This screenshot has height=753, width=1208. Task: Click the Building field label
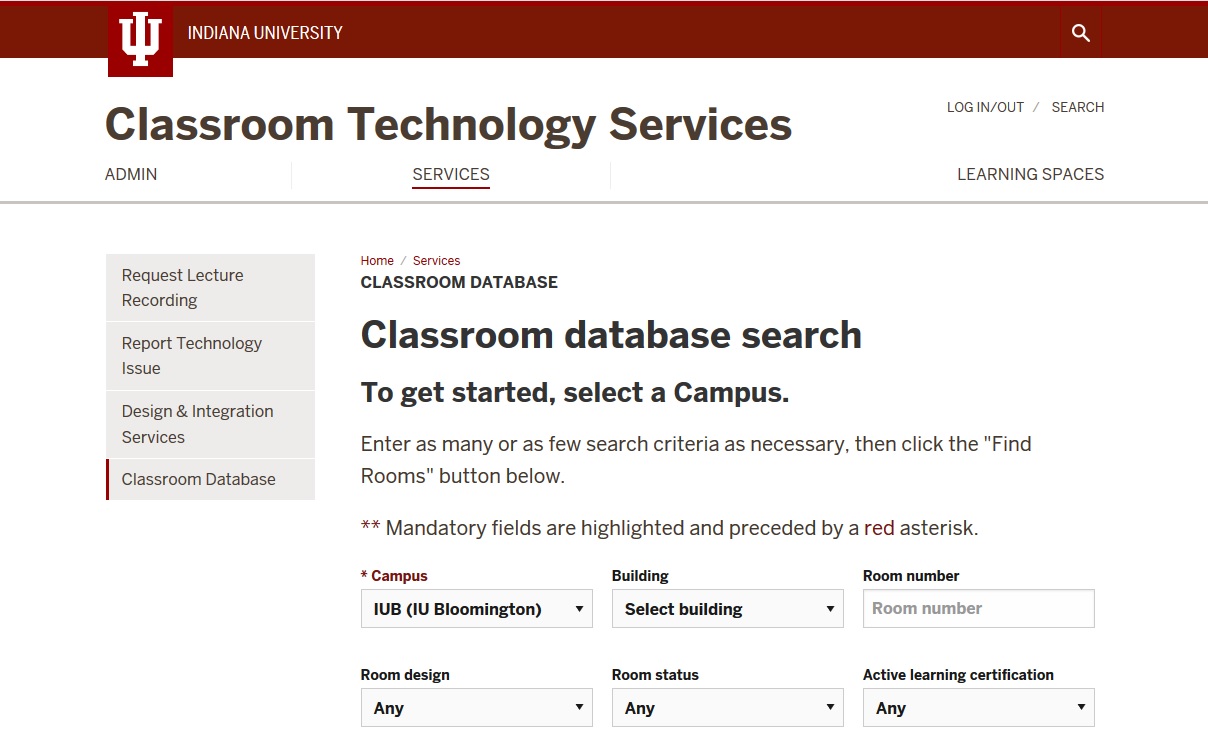640,576
